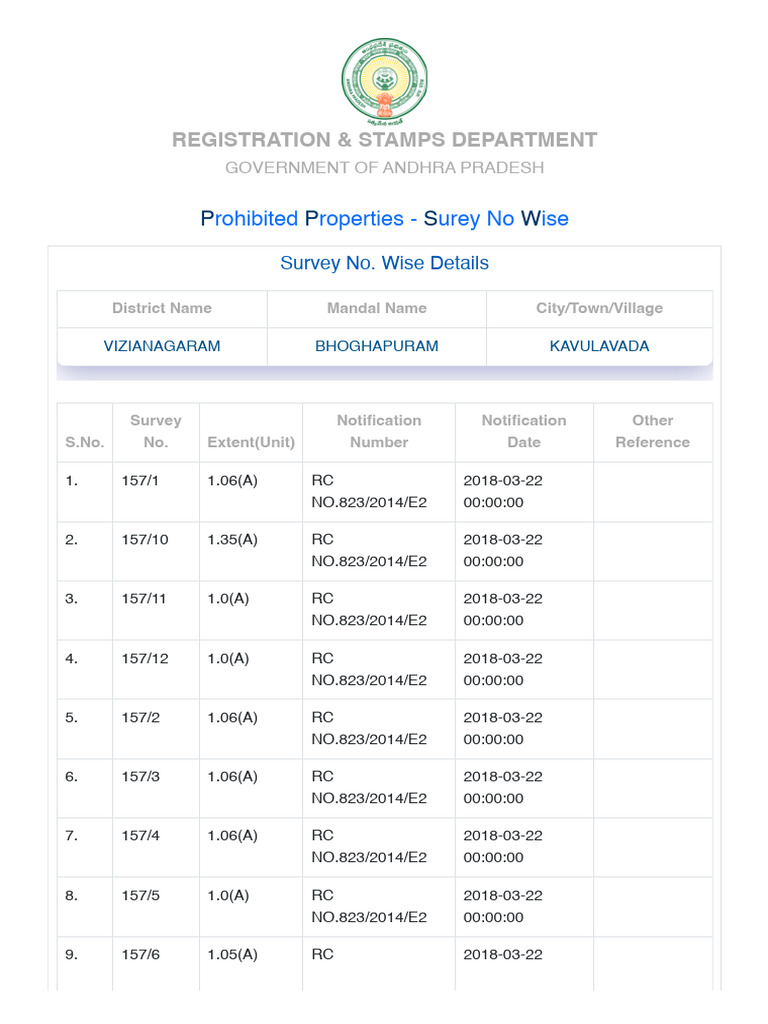Click the Registration & Stamps Department heading
The width and height of the screenshot is (768, 1024).
pos(384,140)
